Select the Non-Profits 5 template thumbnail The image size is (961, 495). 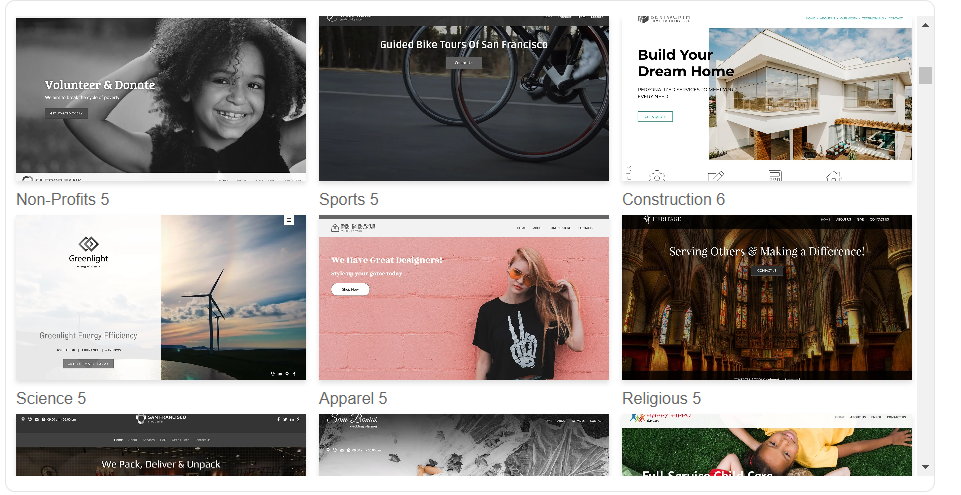tap(161, 99)
